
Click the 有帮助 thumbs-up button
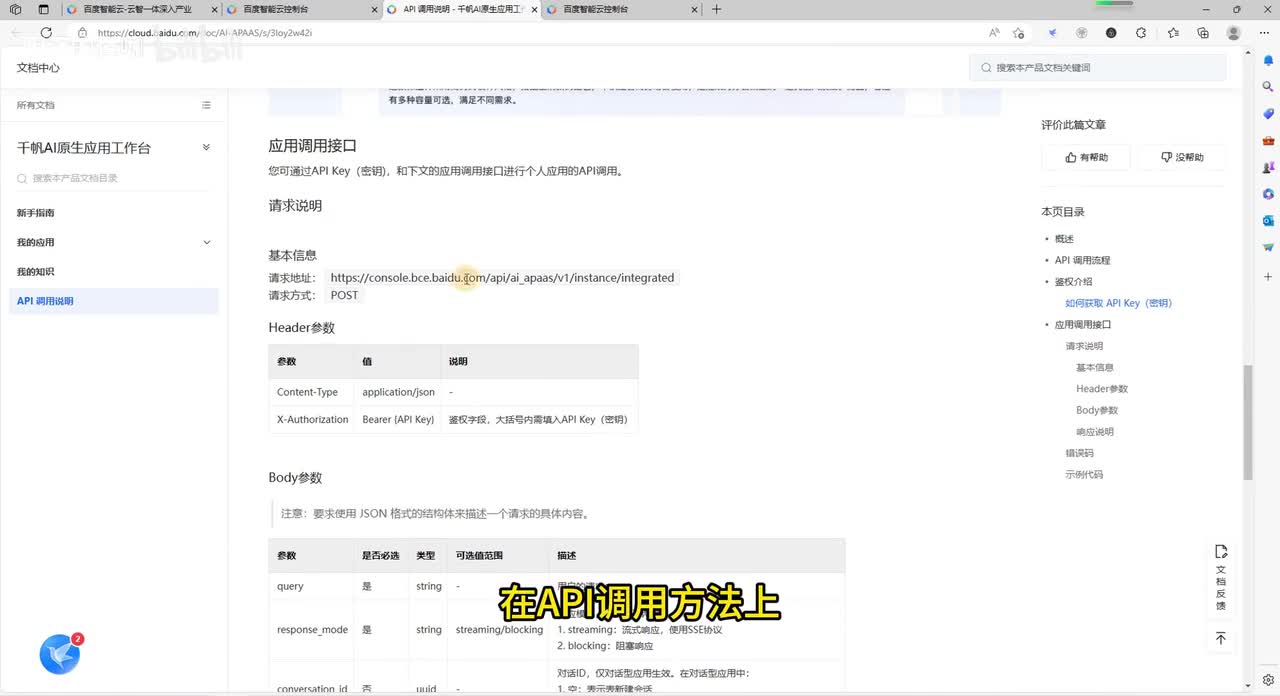point(1086,157)
